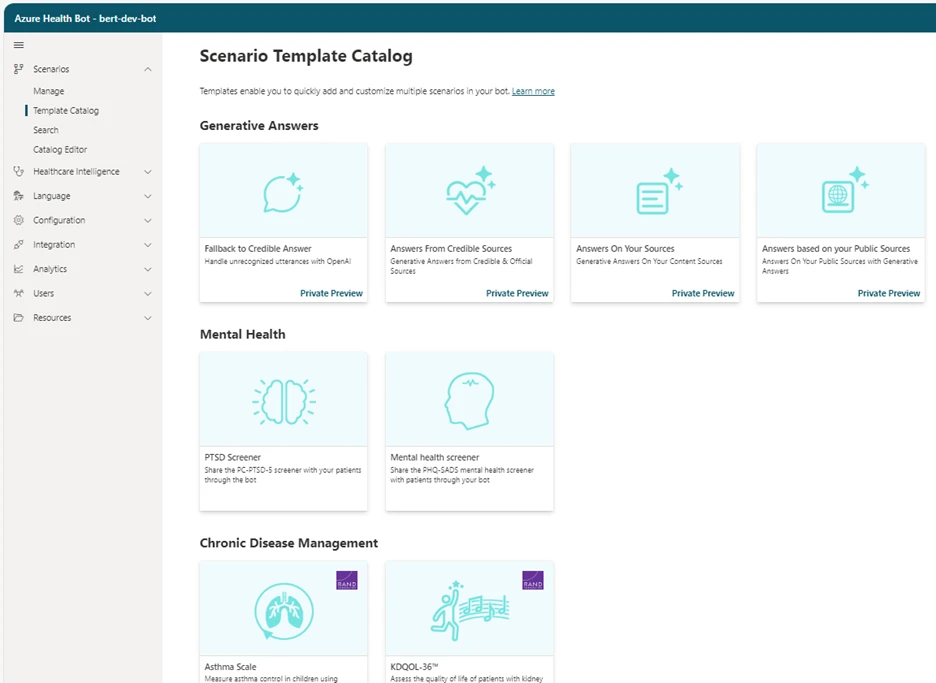Expand the Configuration section chevron
Screen dimensions: 936x683
147,220
